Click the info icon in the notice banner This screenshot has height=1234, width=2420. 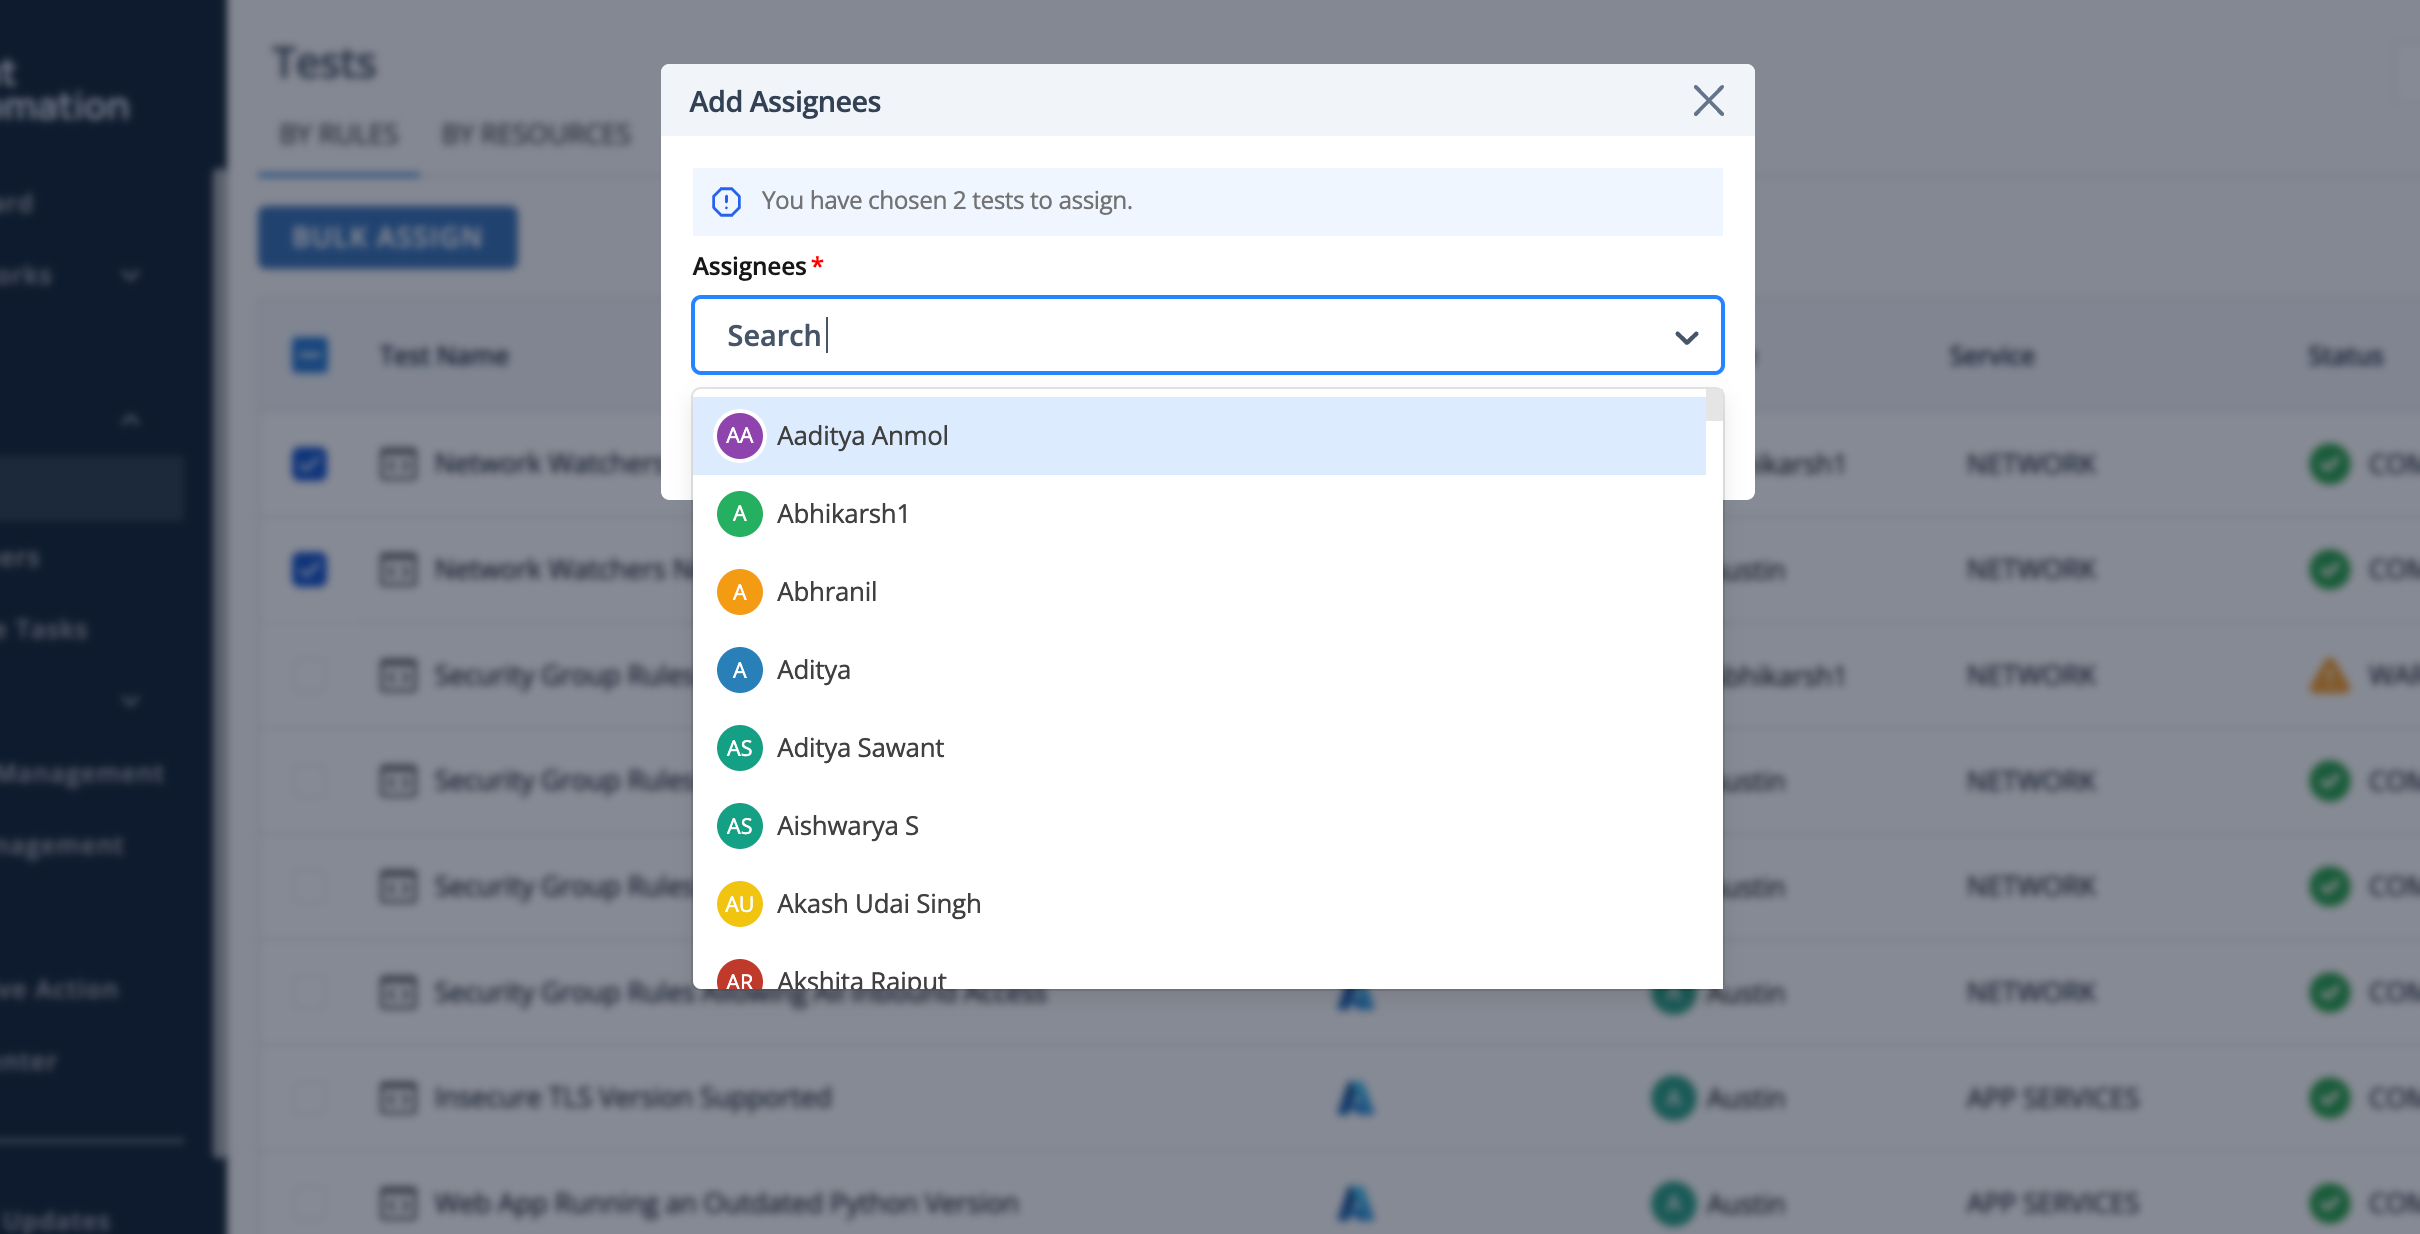(726, 202)
